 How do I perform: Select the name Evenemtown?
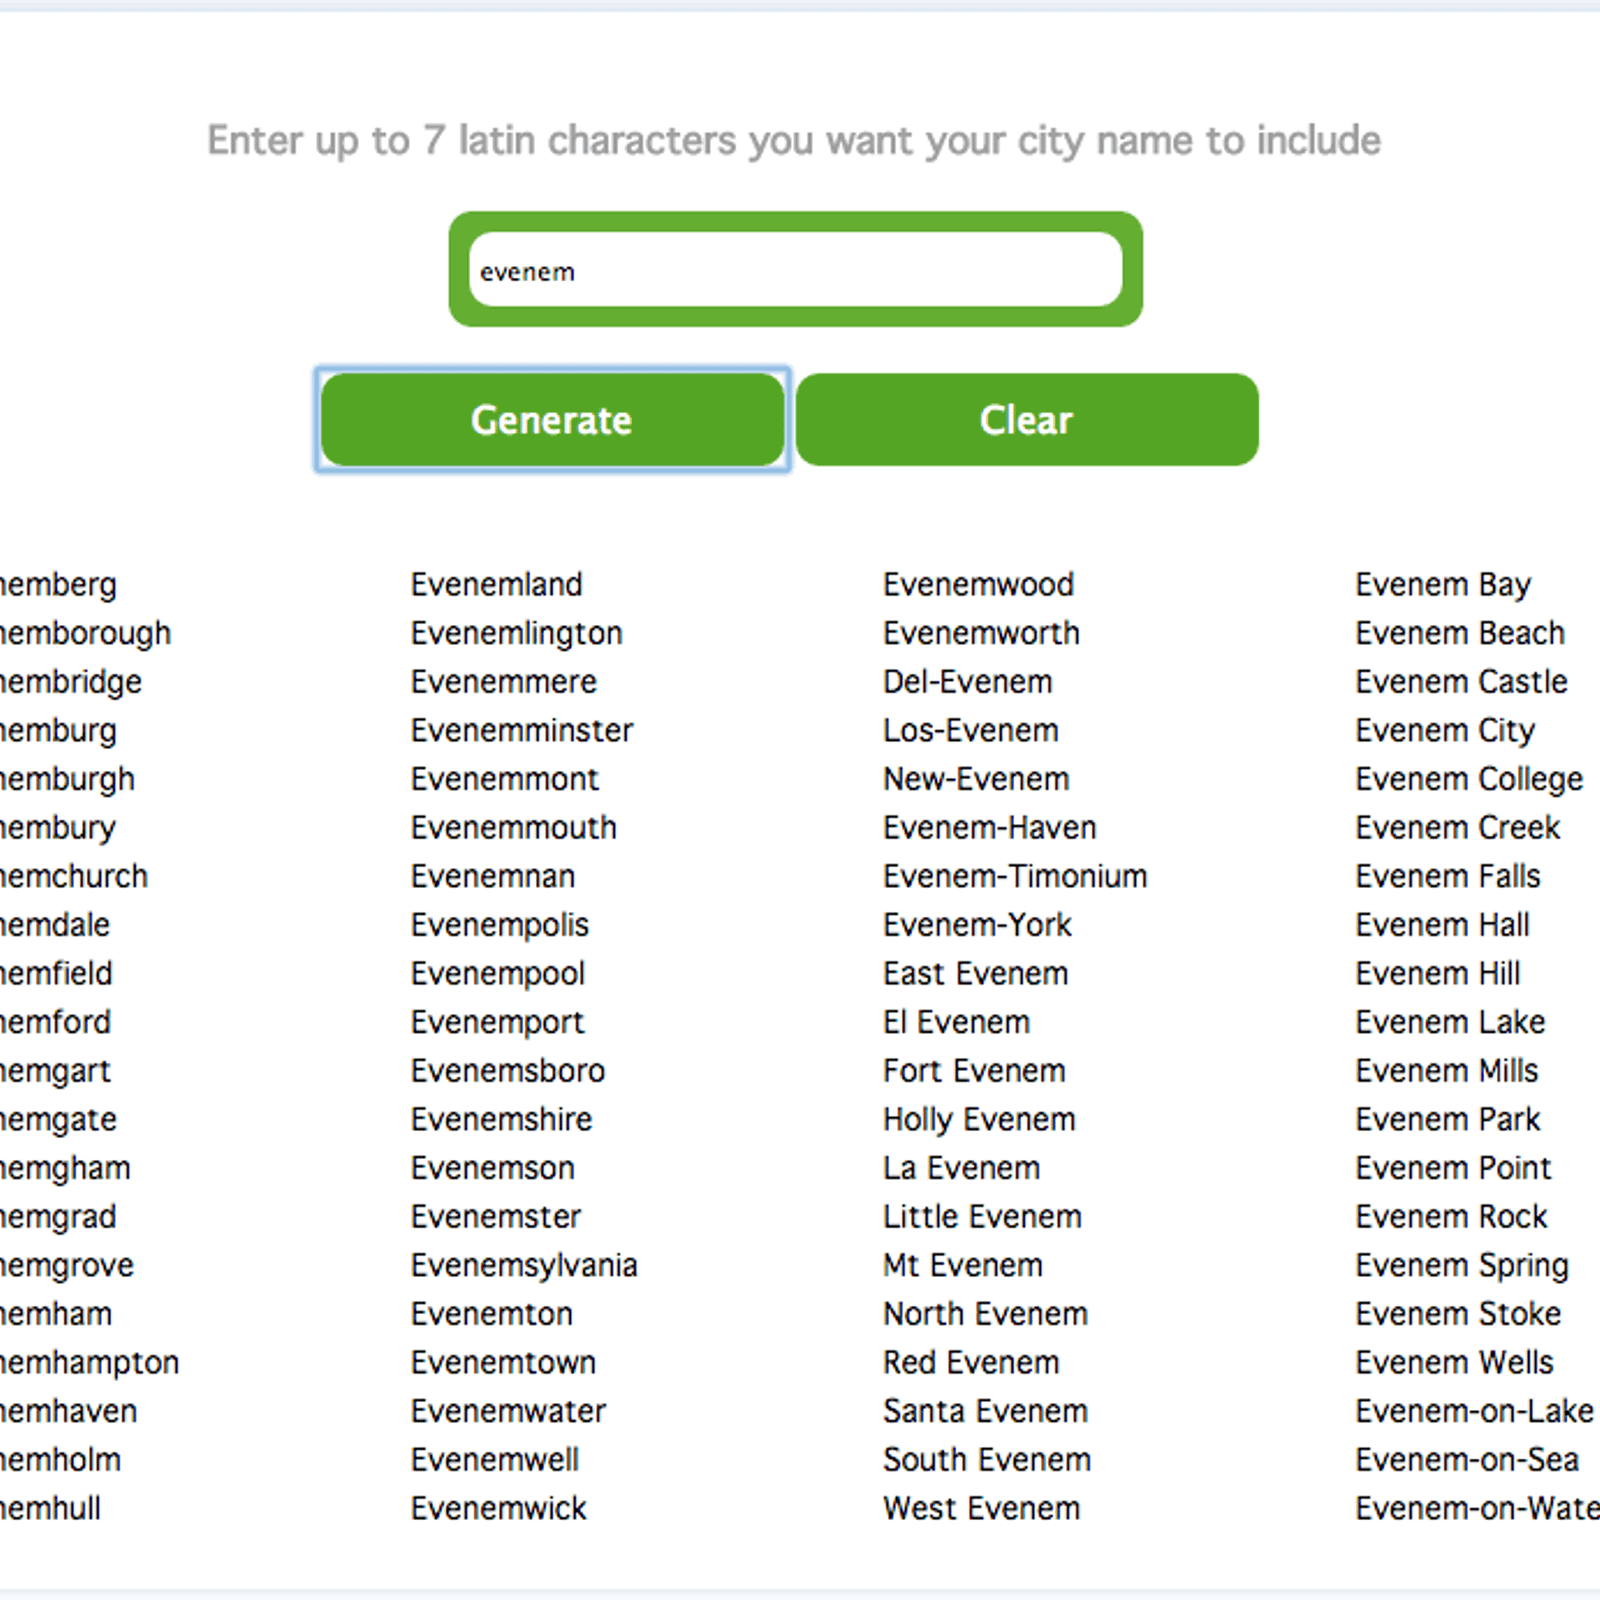[502, 1362]
